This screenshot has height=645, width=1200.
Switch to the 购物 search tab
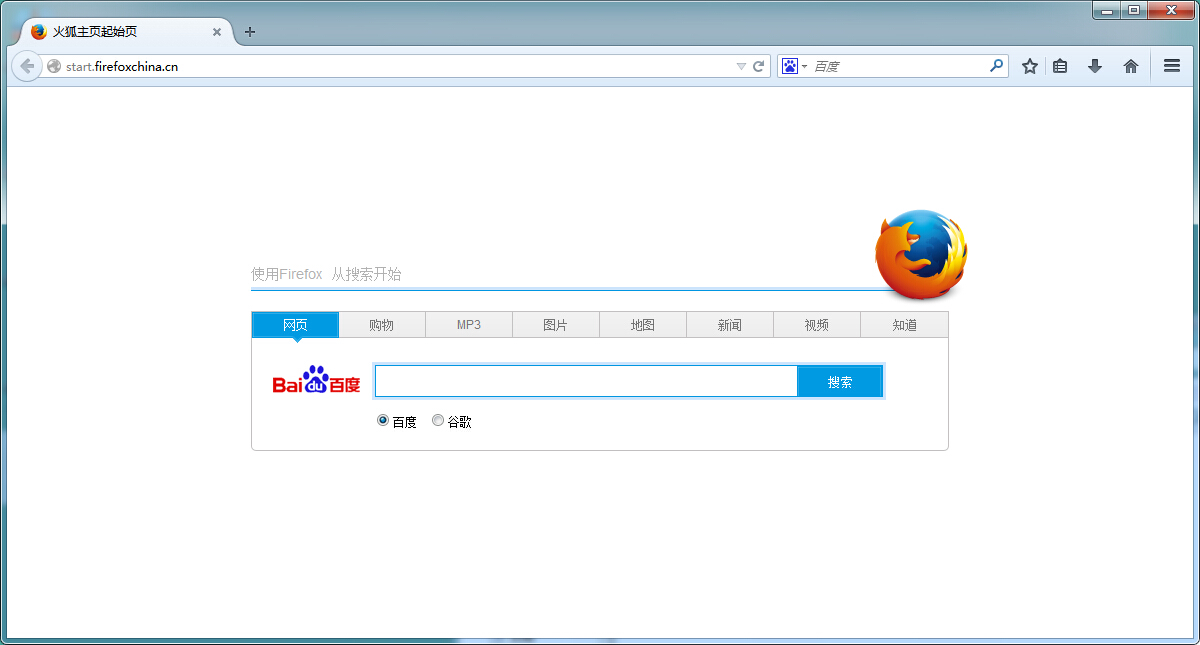point(382,325)
